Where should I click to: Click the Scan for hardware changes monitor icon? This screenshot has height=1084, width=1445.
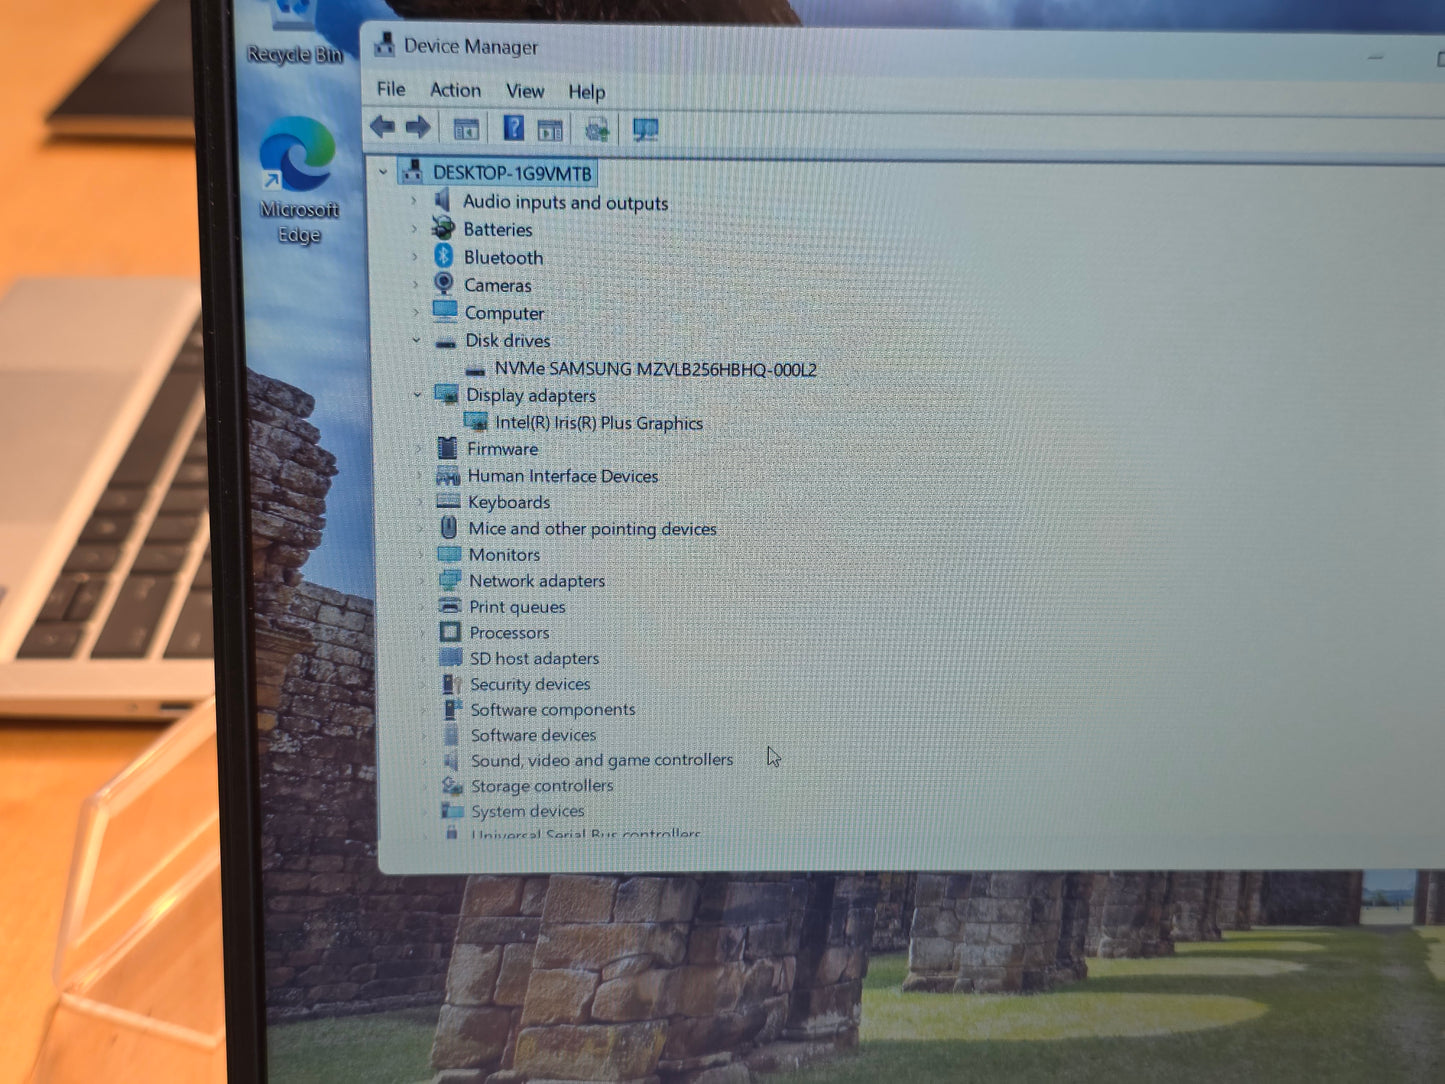point(645,129)
